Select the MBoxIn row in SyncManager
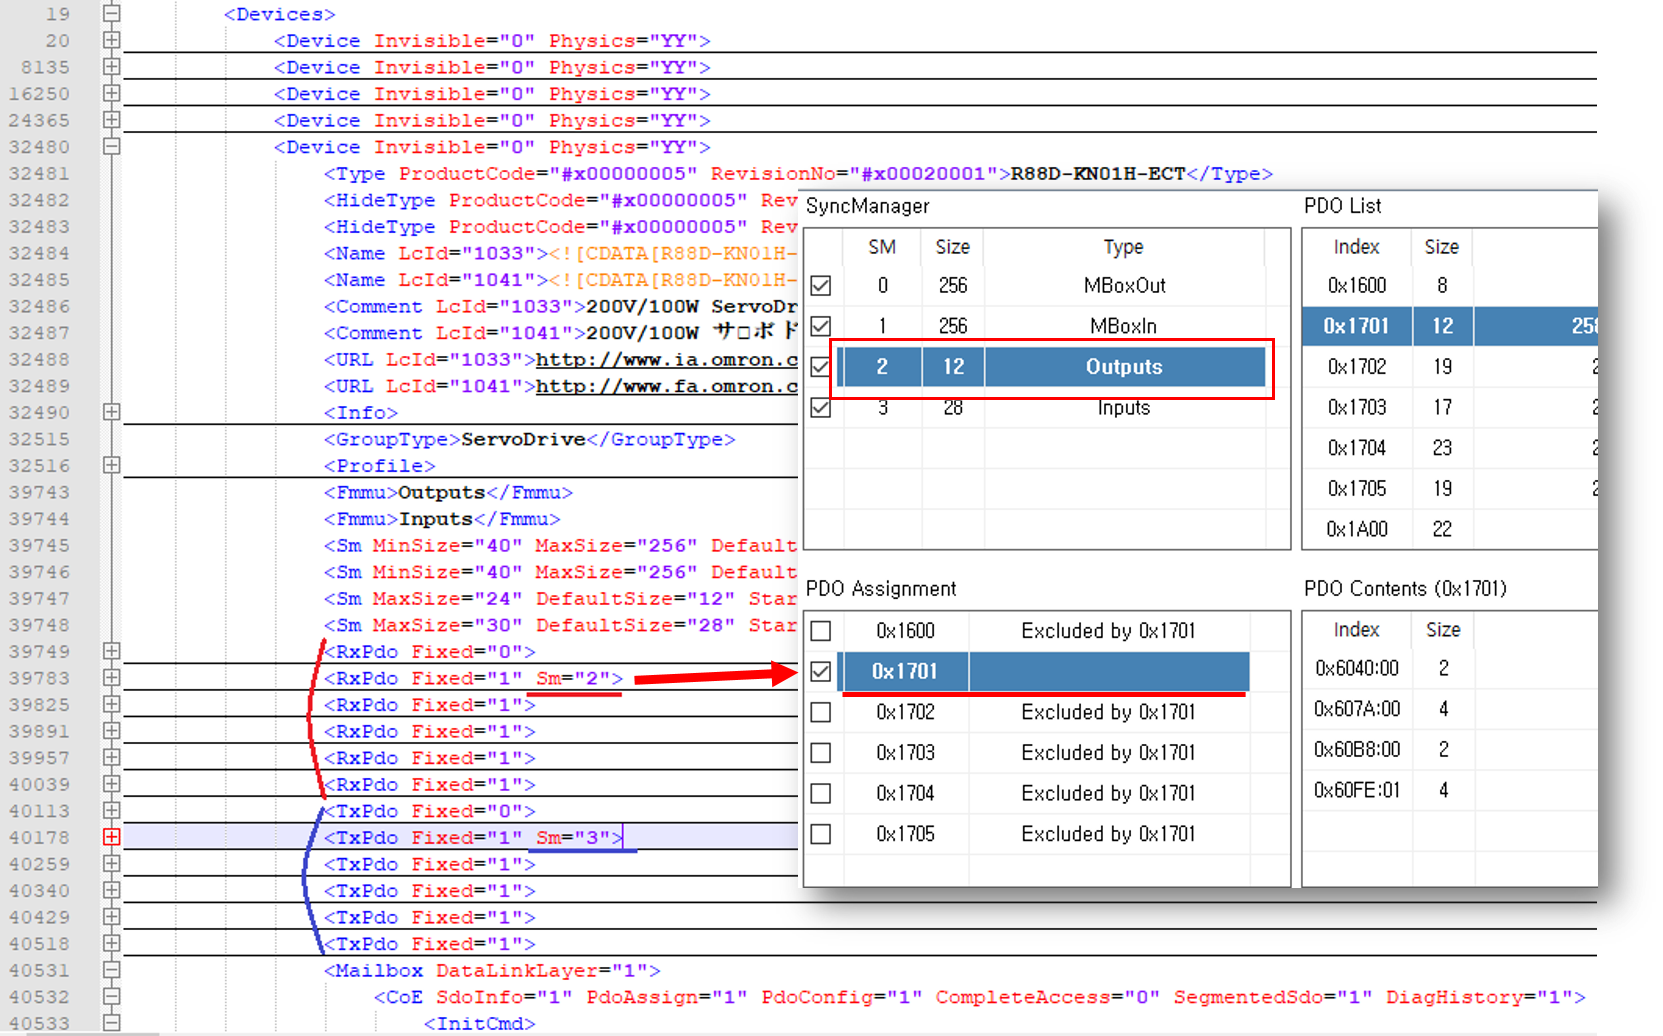This screenshot has width=1663, height=1036. pyautogui.click(x=1122, y=326)
